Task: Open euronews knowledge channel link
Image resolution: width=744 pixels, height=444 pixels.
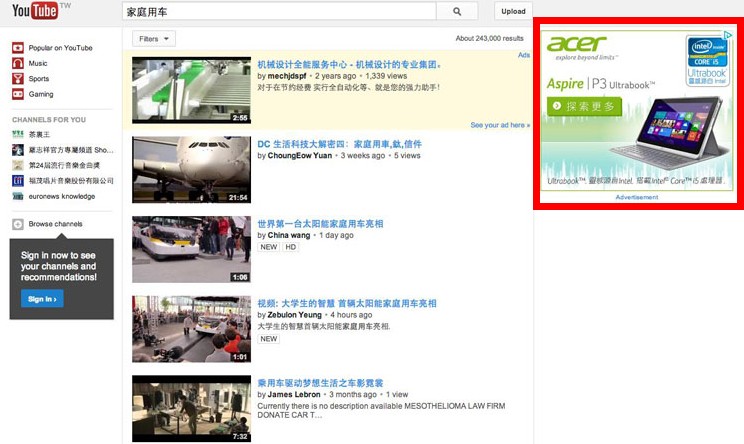Action: pyautogui.click(x=62, y=196)
